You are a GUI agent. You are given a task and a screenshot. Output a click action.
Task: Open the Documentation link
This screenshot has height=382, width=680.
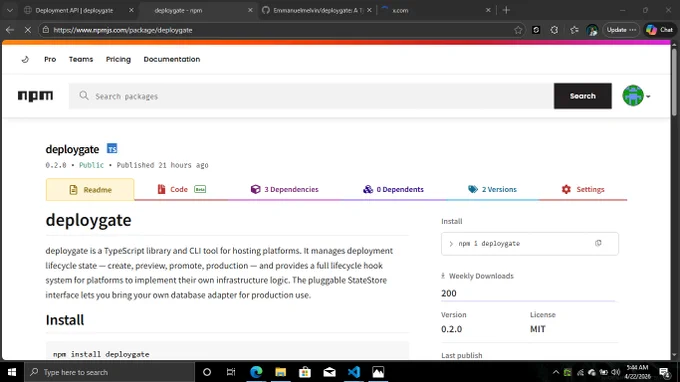[172, 59]
